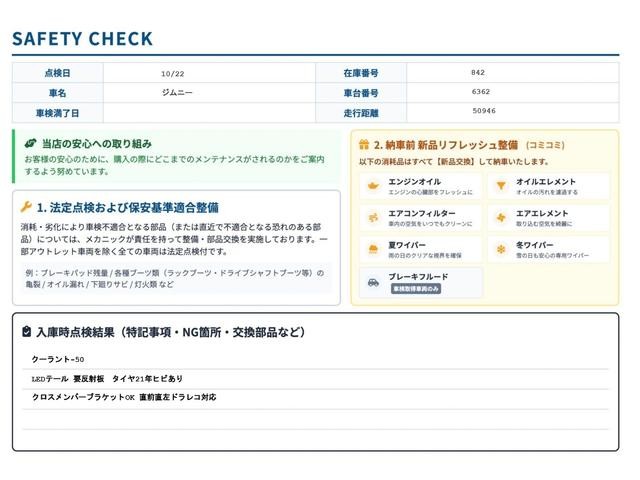This screenshot has width=640, height=480.
Task: Click the SAFETY CHECK heading
Action: pyautogui.click(x=82, y=39)
